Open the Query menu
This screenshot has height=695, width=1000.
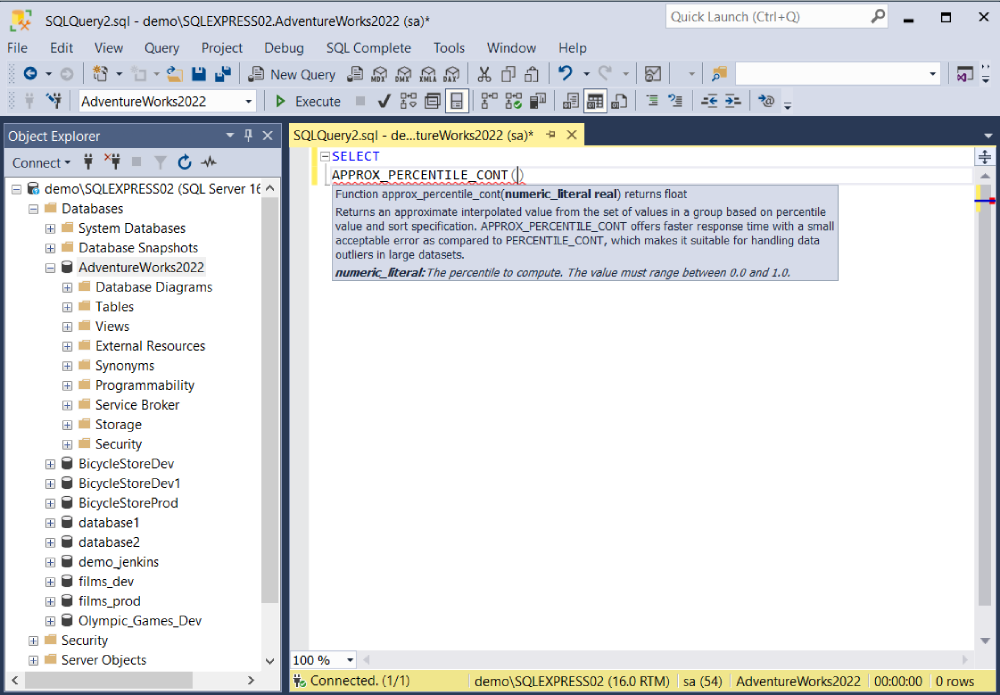(161, 48)
